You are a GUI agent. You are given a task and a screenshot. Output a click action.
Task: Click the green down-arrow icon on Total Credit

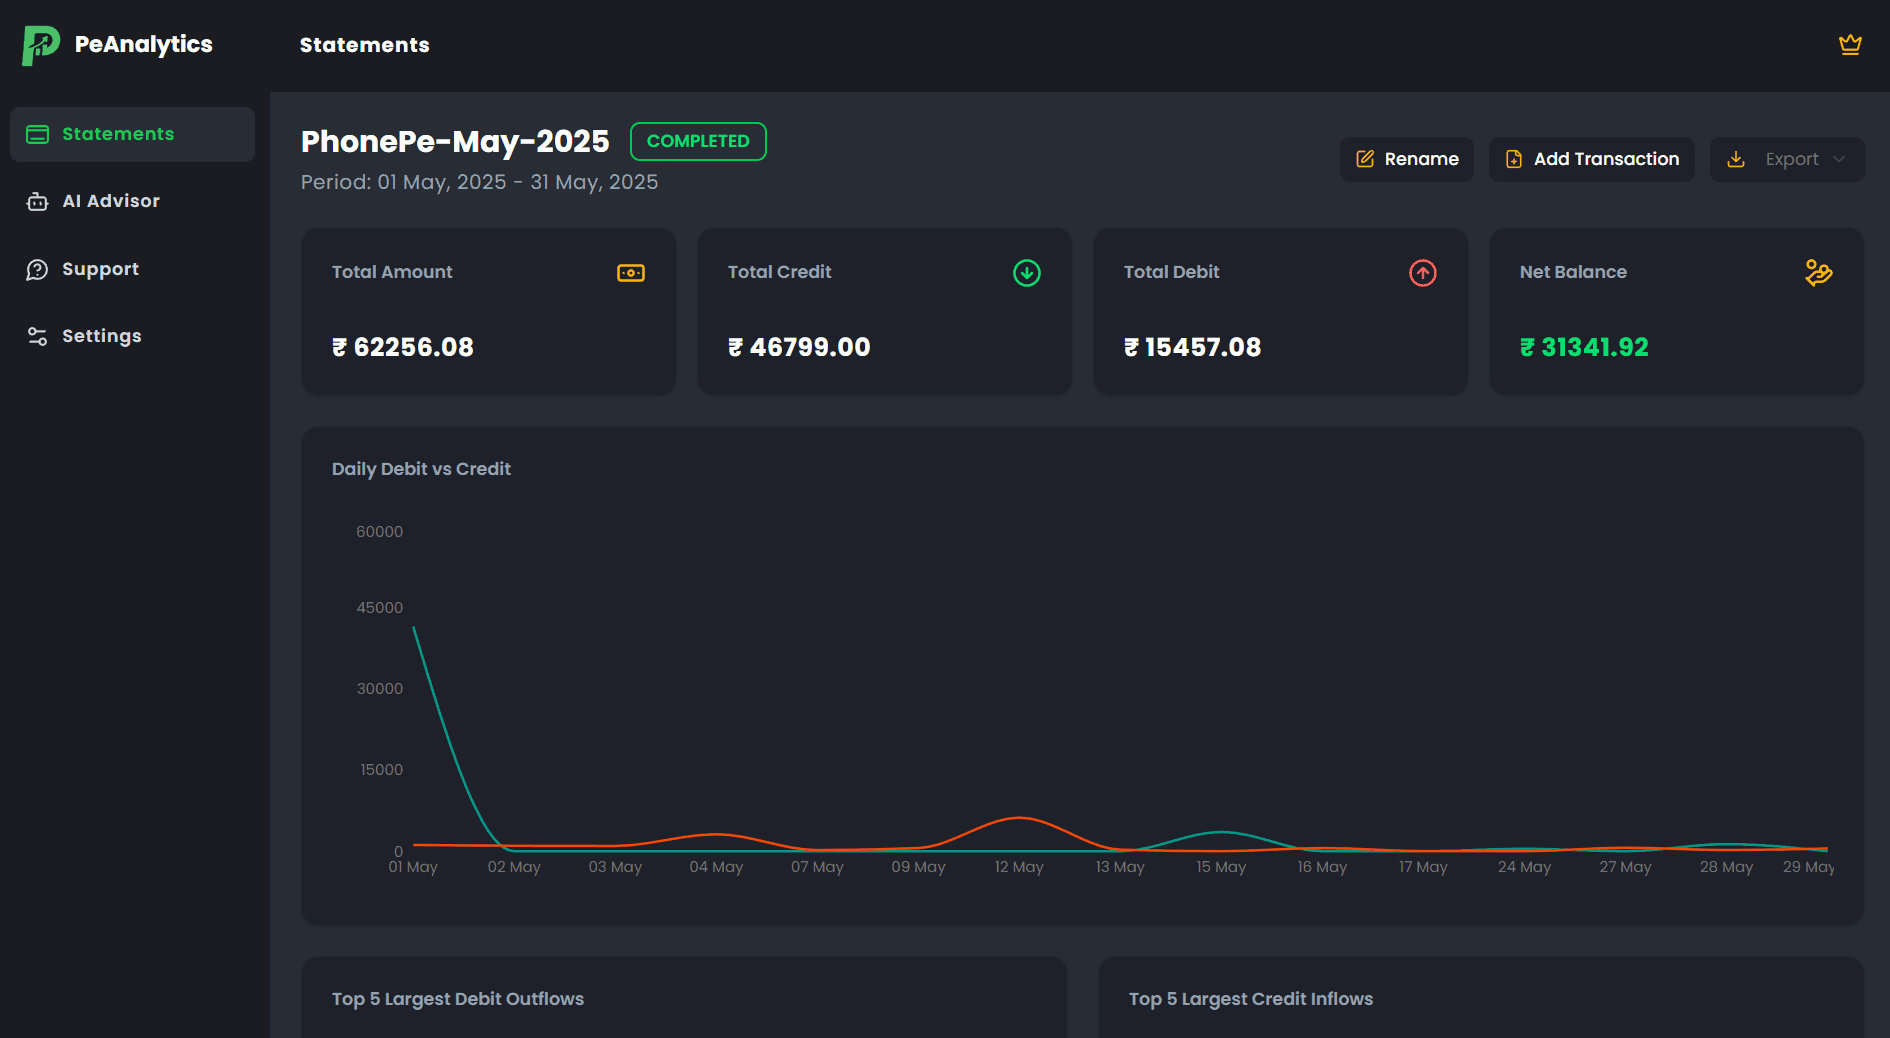click(1026, 273)
